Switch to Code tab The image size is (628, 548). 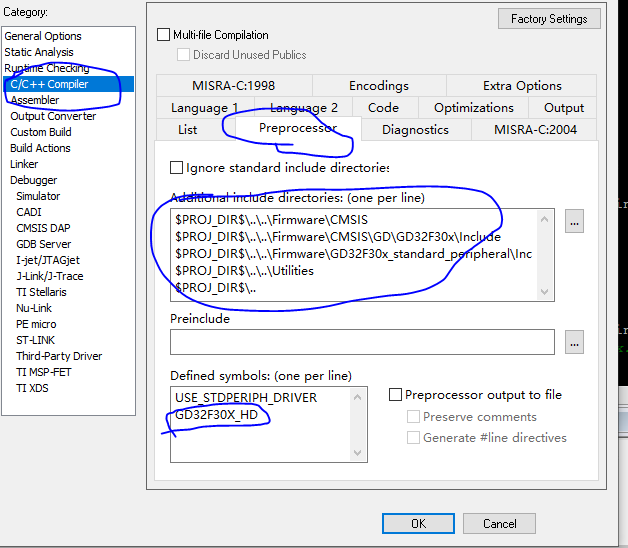click(383, 108)
